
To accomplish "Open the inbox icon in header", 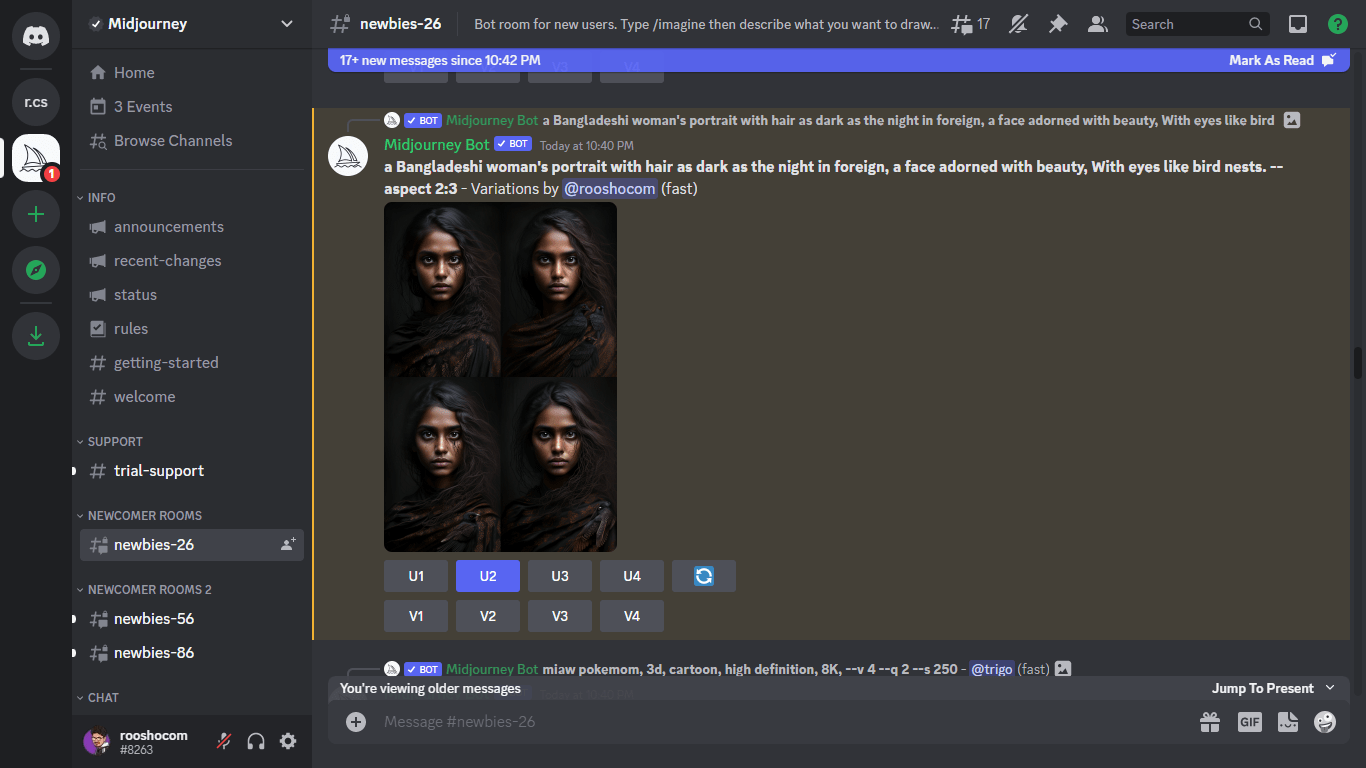I will 1297,24.
